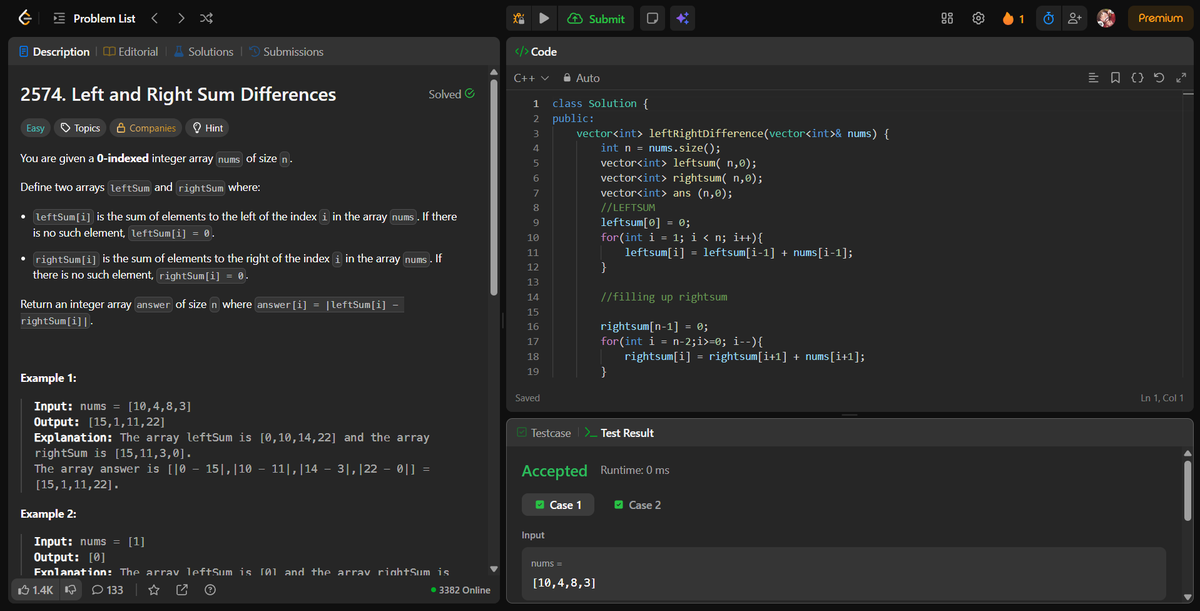Select the Code panel tab
This screenshot has width=1200, height=611.
(x=535, y=52)
